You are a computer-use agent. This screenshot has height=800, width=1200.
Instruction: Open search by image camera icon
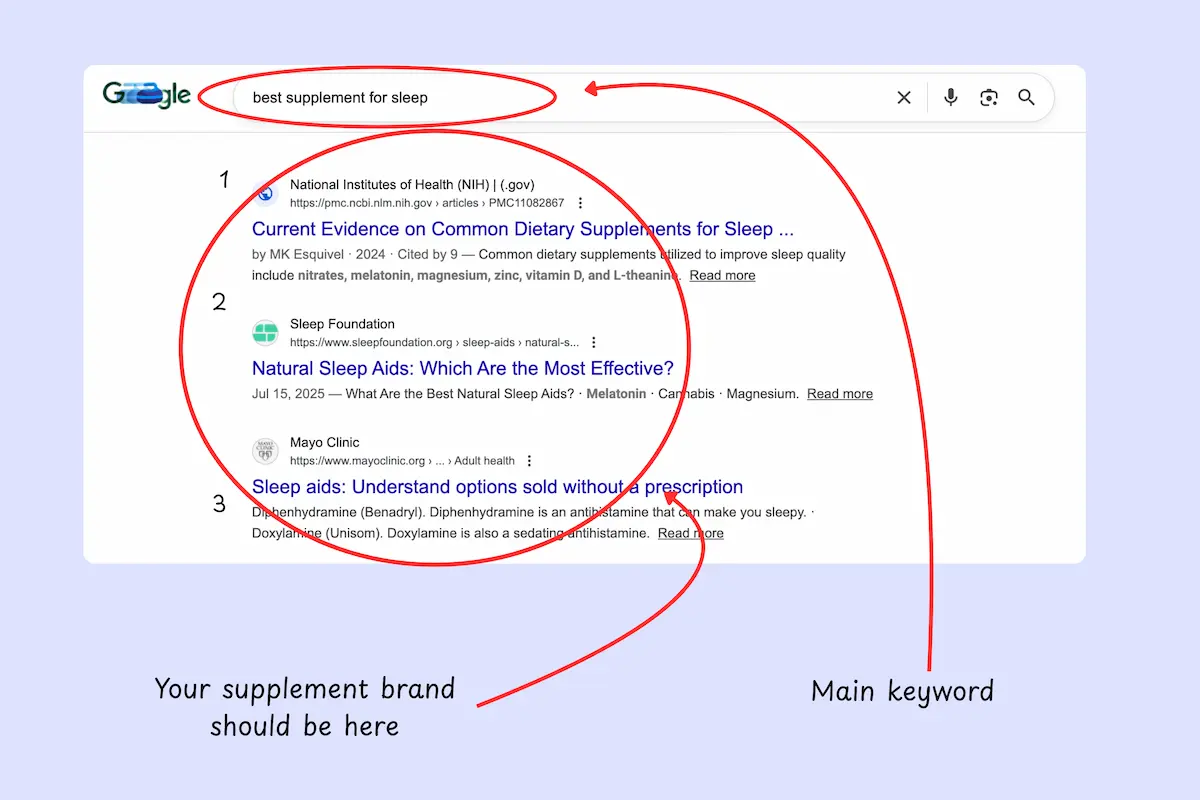[989, 97]
